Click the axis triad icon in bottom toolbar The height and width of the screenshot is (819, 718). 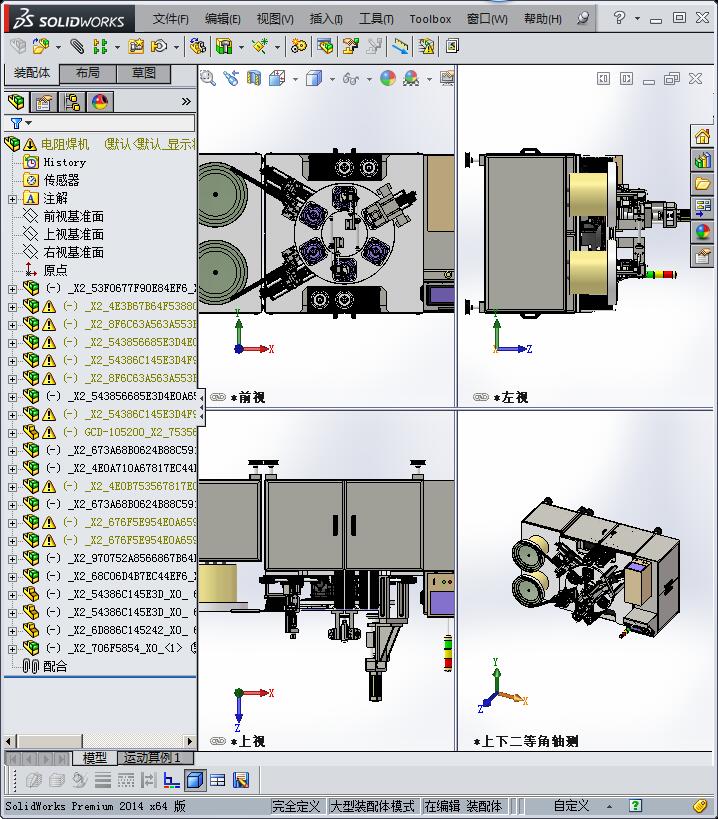click(x=171, y=780)
